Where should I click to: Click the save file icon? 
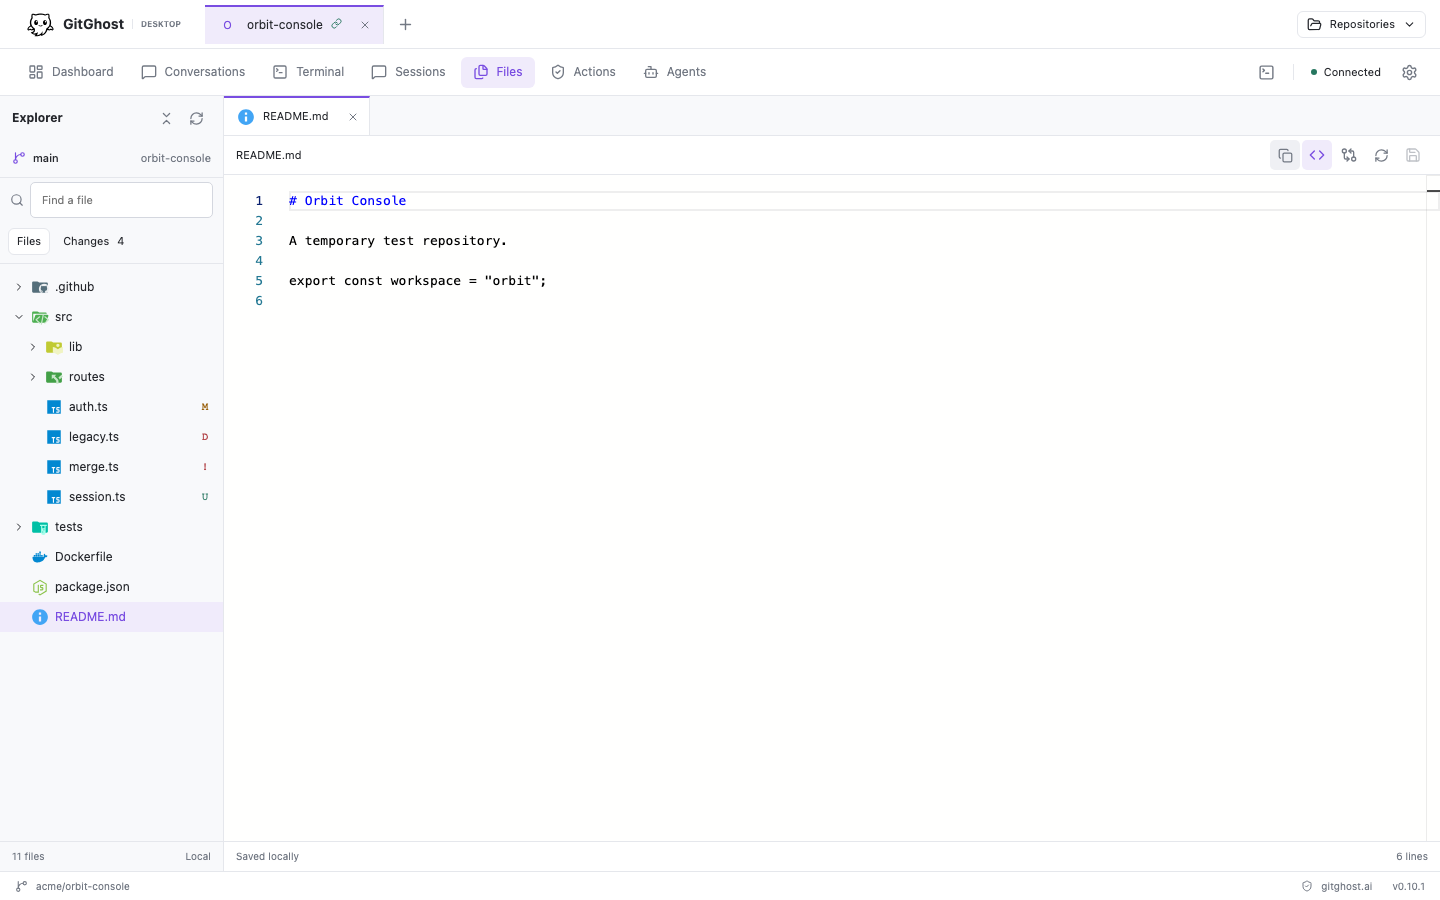click(1413, 155)
